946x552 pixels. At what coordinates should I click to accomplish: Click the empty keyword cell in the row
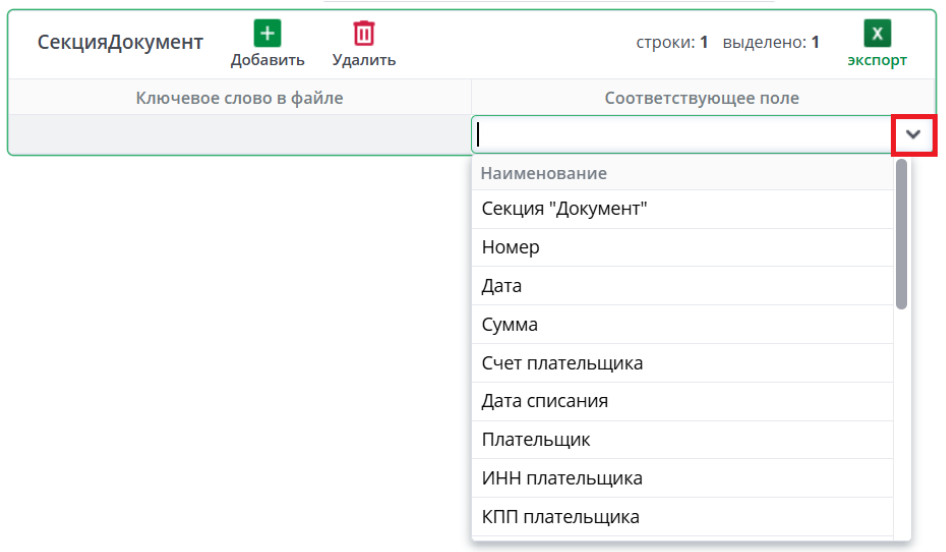pos(239,134)
